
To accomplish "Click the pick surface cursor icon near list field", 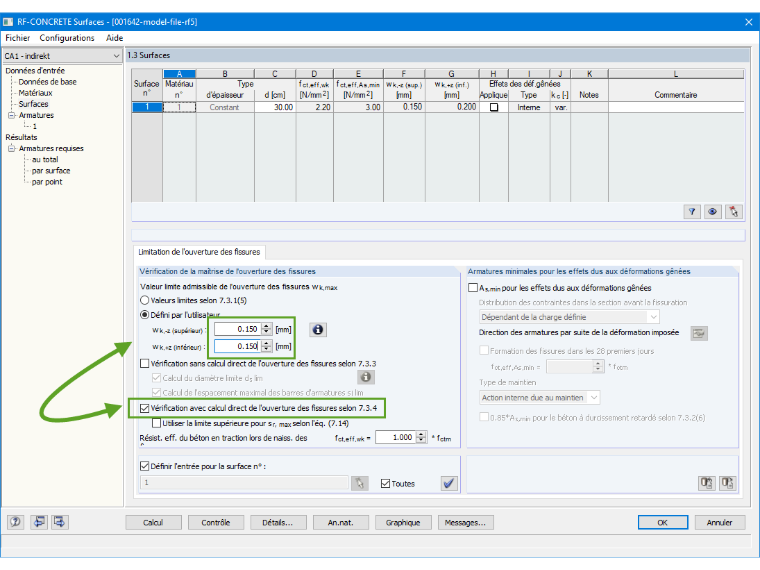I will pos(360,483).
